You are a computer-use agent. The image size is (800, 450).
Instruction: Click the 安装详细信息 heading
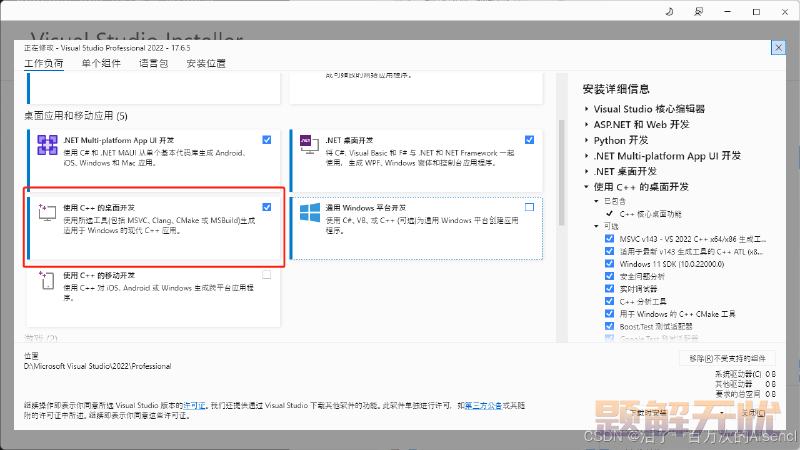point(616,89)
